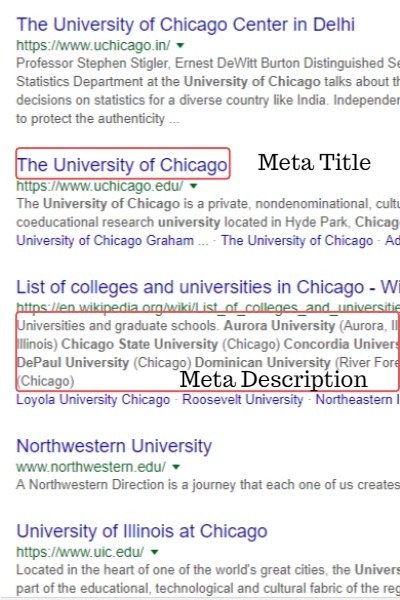Screen dimensions: 400x600
Task: Open List of colleges and universities in Chicago
Action: point(208,287)
